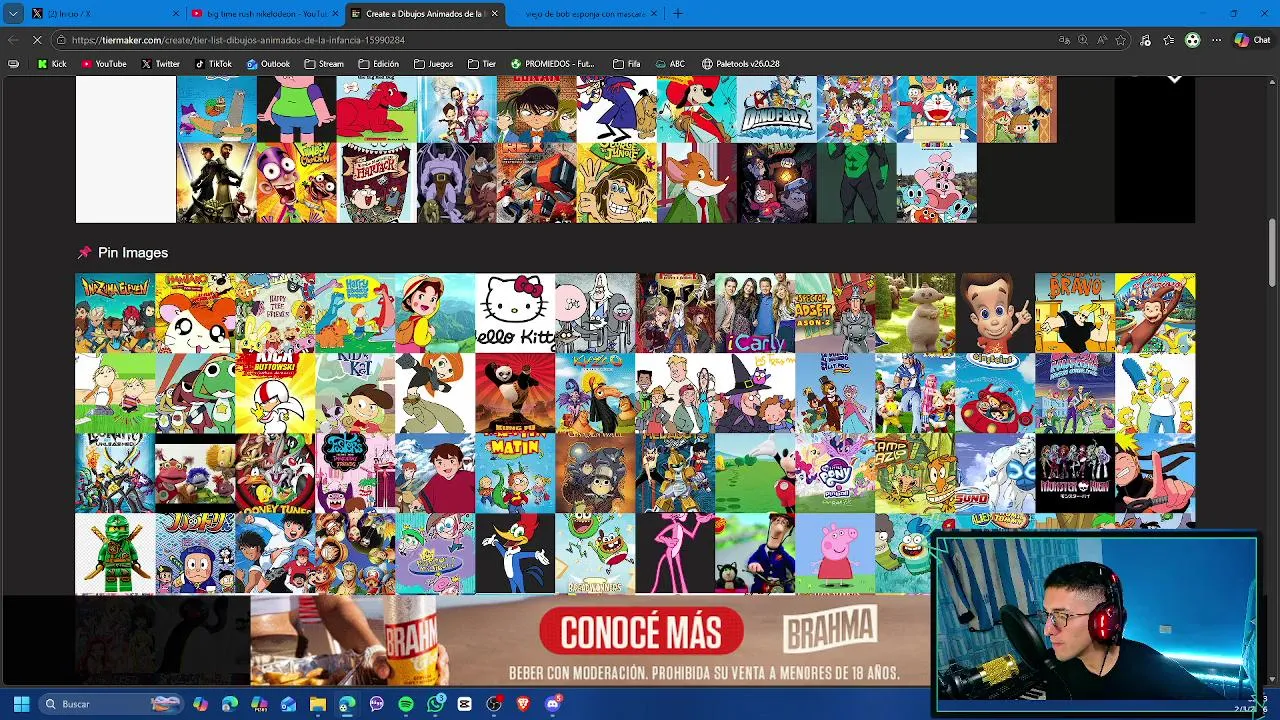The width and height of the screenshot is (1280, 720).
Task: Open the TikTok bookmark
Action: tap(213, 64)
